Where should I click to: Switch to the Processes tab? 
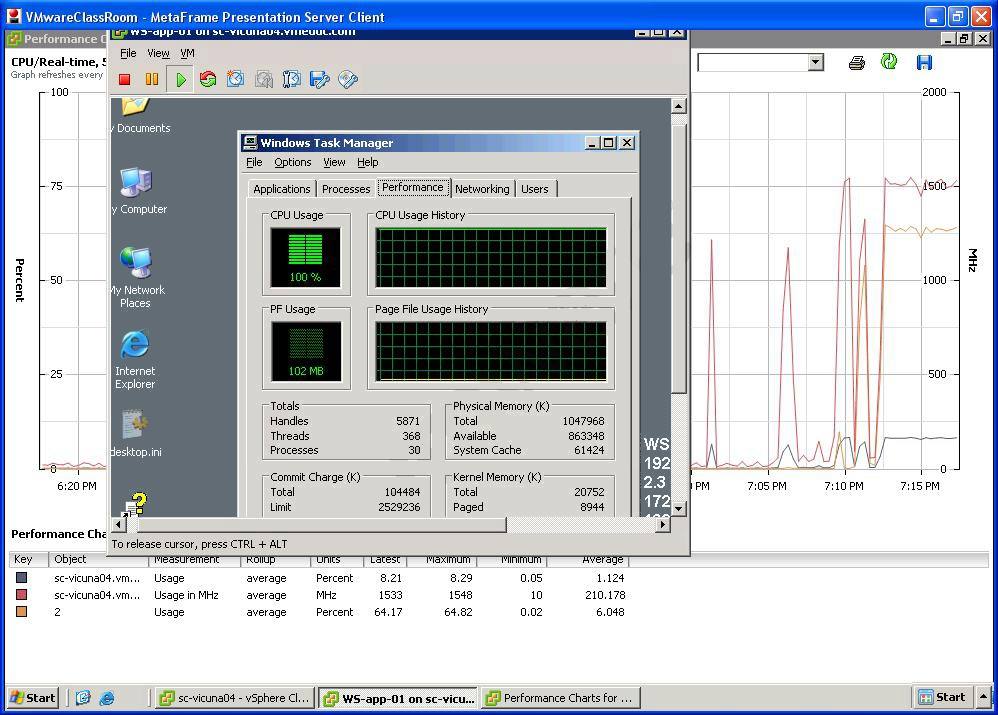tap(346, 189)
